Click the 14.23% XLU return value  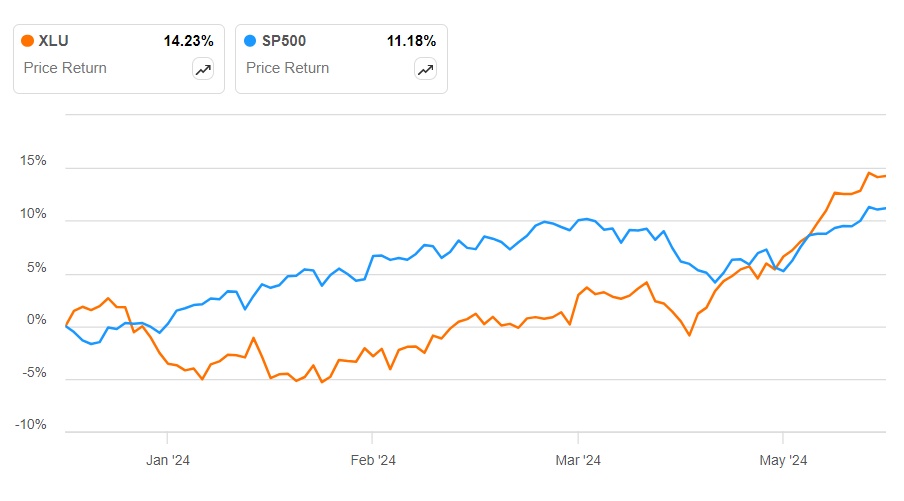(x=188, y=41)
